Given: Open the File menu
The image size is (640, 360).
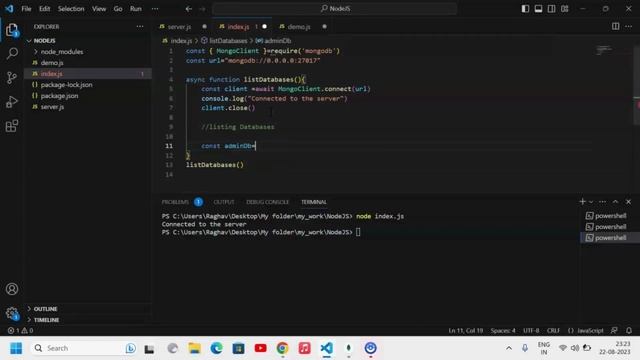Looking at the screenshot, I should pyautogui.click(x=27, y=9).
